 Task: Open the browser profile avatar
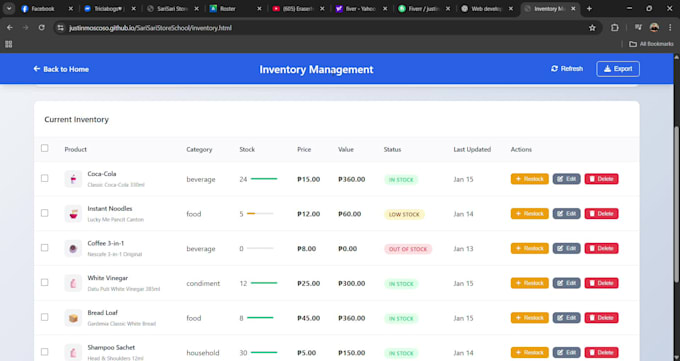pyautogui.click(x=654, y=28)
